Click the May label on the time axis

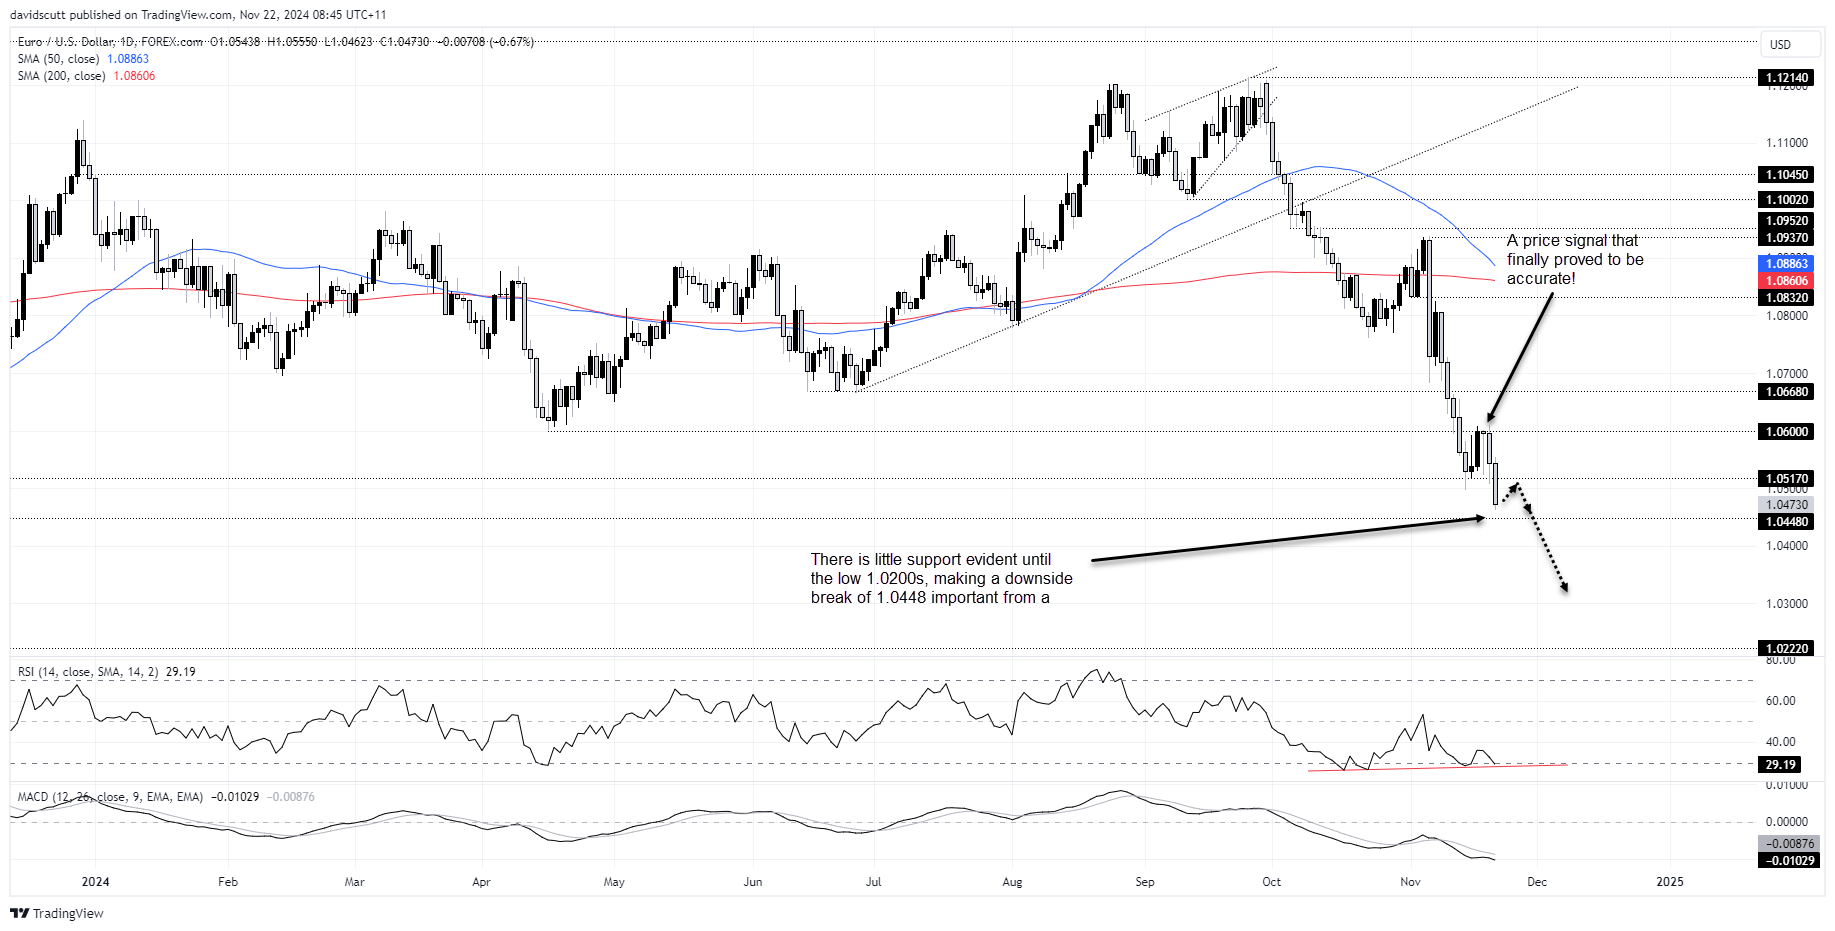(614, 882)
